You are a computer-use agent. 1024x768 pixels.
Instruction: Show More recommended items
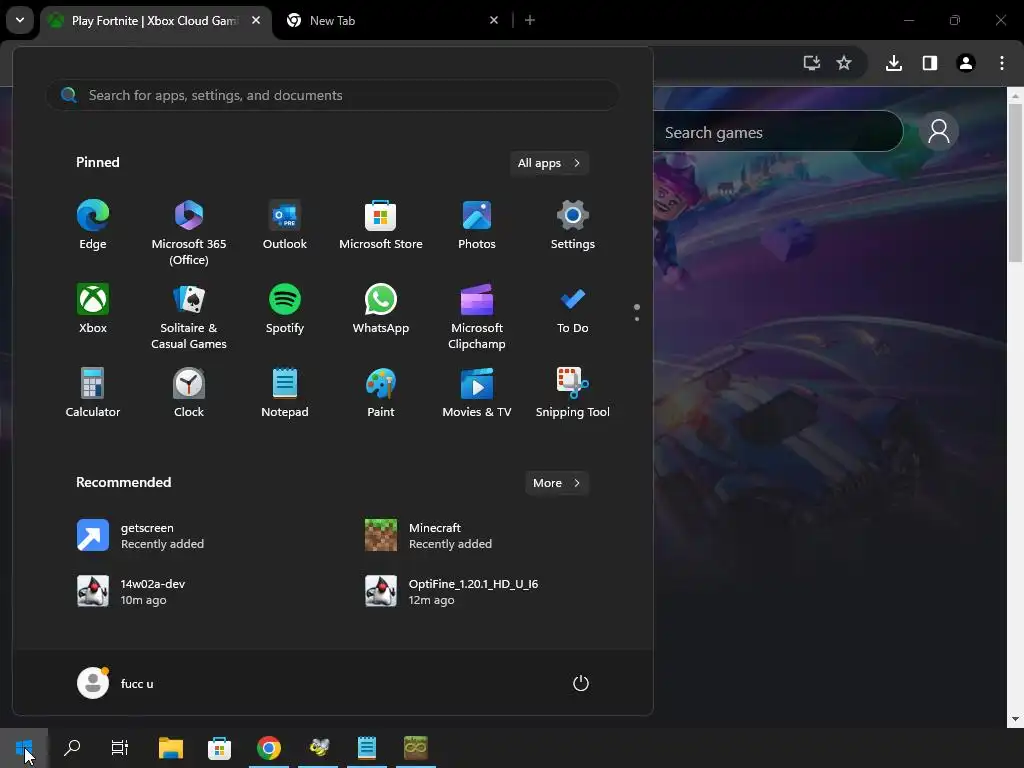pos(557,483)
